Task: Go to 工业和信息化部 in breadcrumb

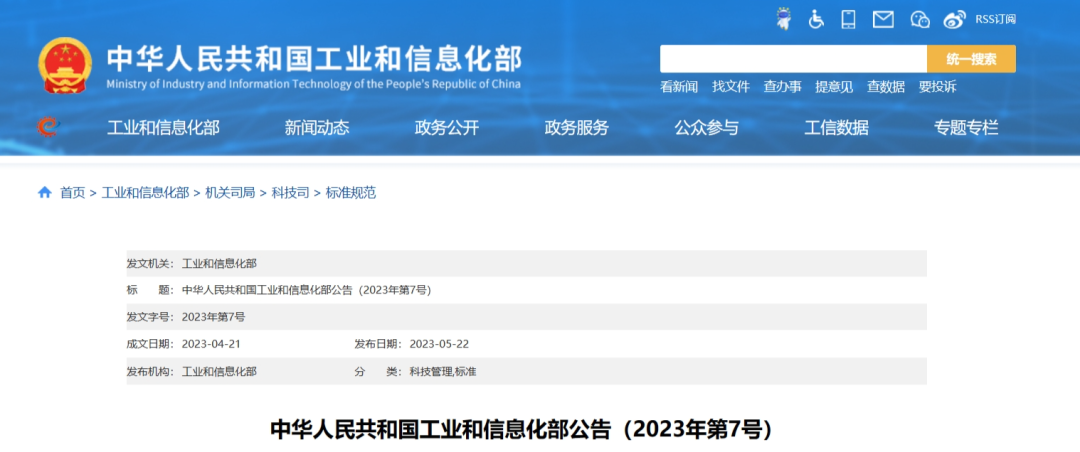Action: click(x=145, y=193)
